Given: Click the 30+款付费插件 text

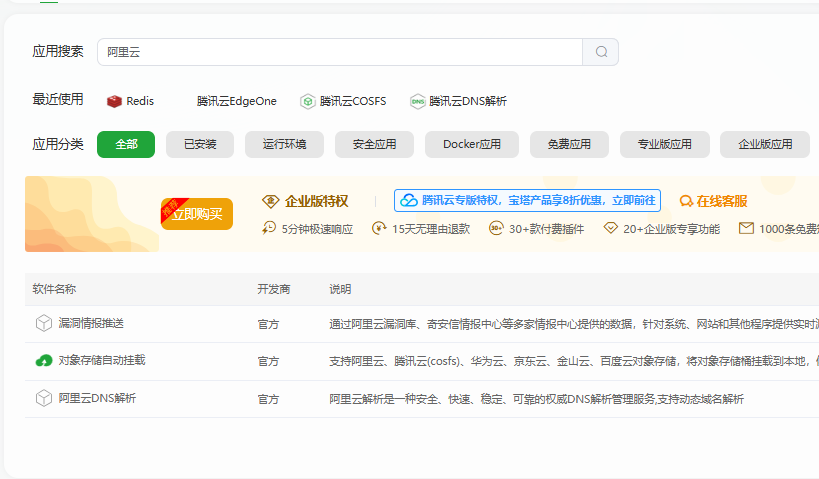Looking at the screenshot, I should 547,229.
